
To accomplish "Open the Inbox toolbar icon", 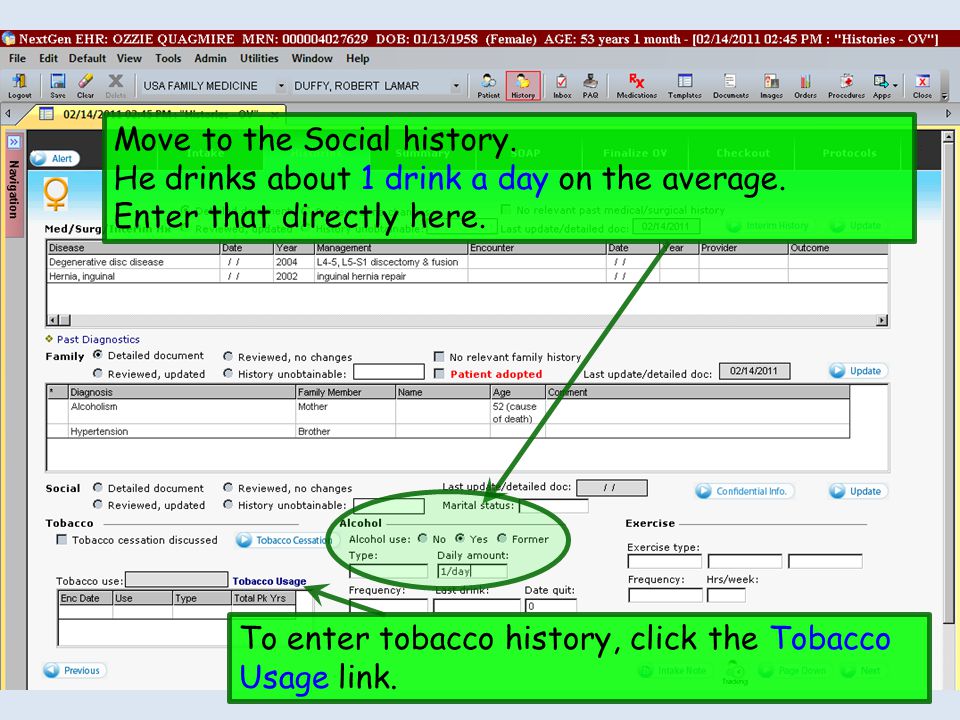I will tap(561, 85).
